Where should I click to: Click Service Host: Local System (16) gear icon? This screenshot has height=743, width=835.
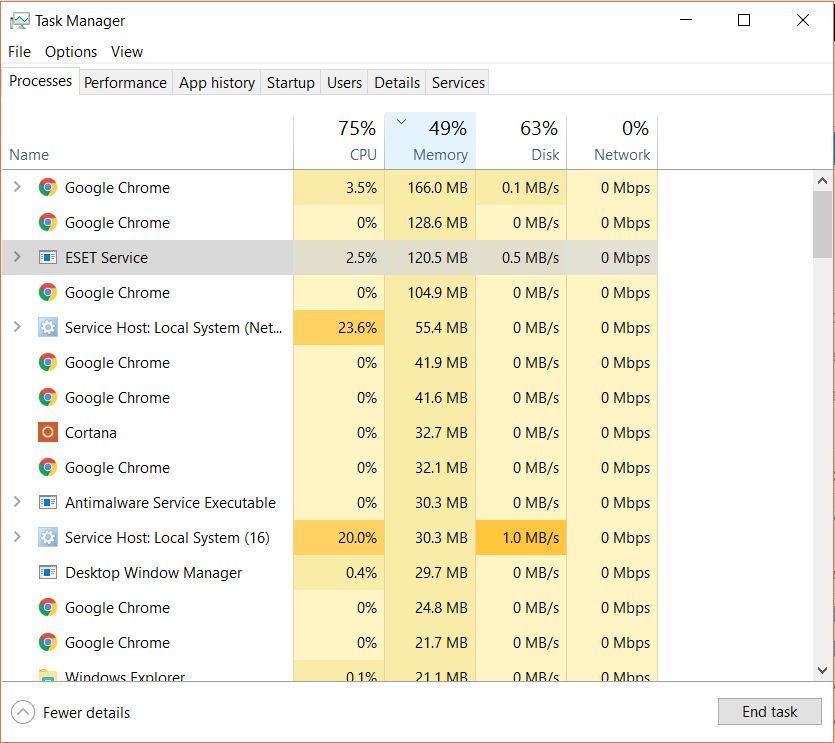tap(48, 537)
